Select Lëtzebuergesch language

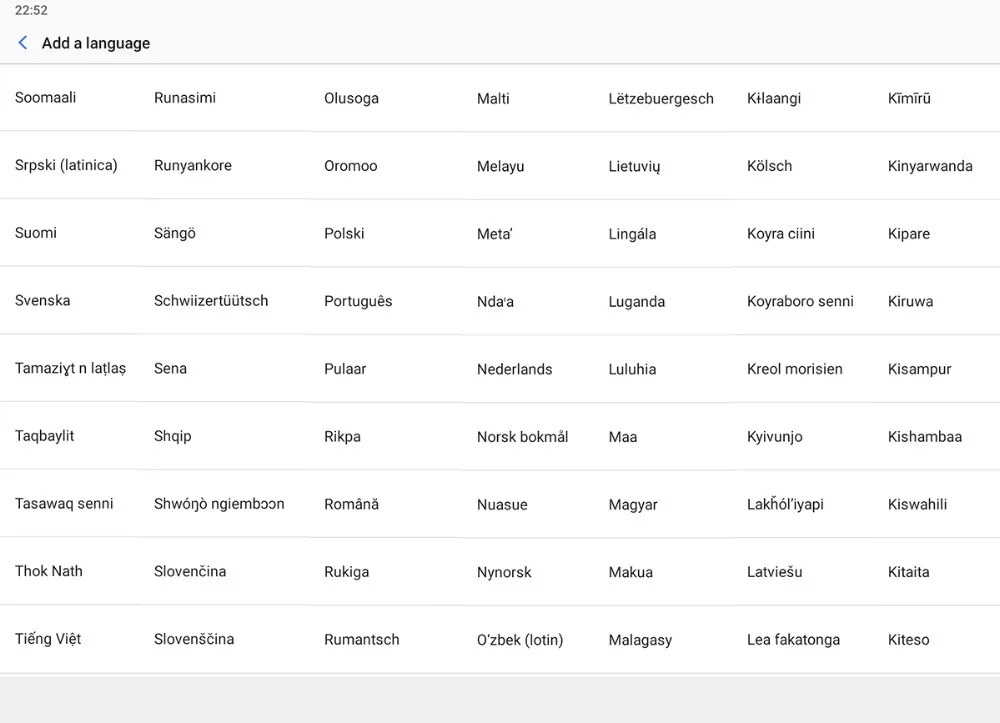661,99
